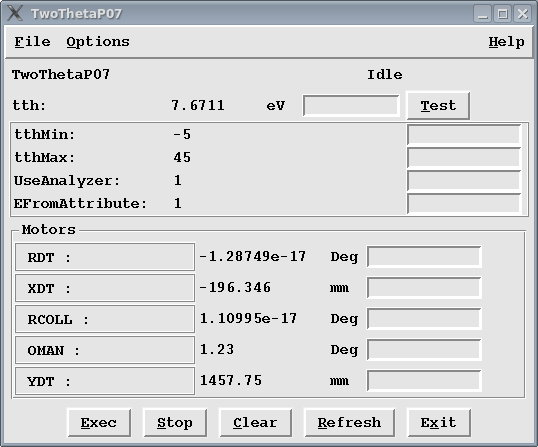Close the TwoThetaP07 window
Image resolution: width=538 pixels, height=447 pixels.
click(523, 14)
